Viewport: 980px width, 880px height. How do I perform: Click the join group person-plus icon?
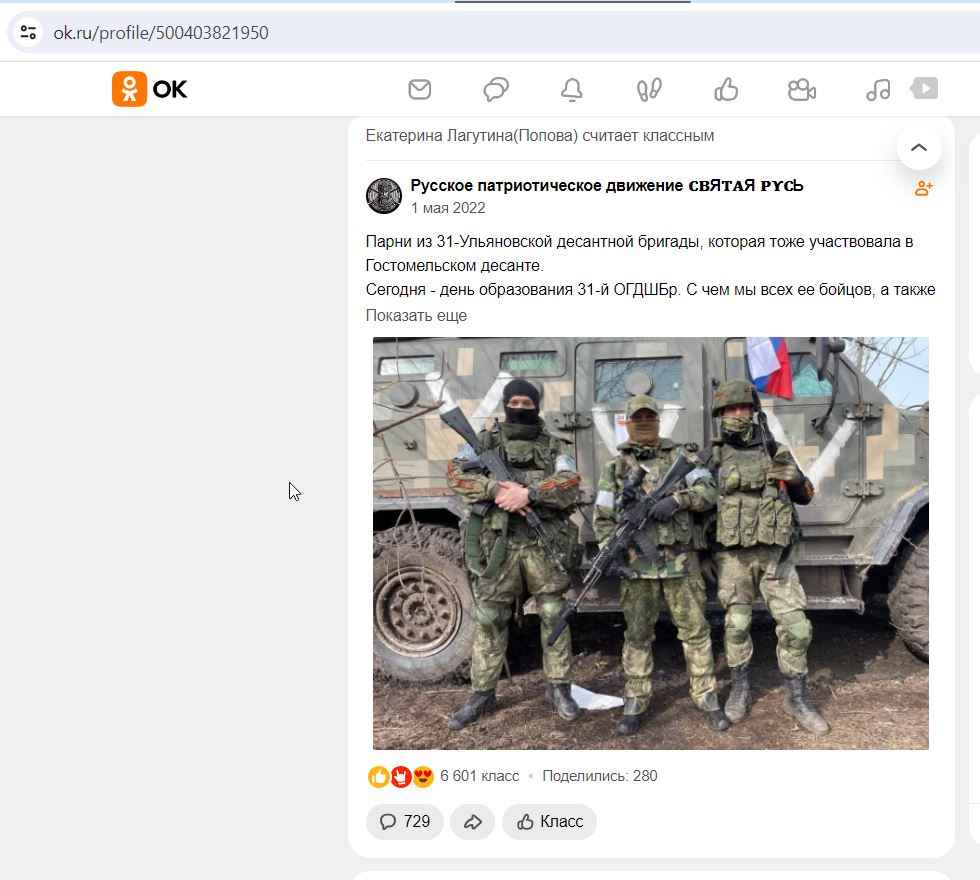tap(923, 188)
